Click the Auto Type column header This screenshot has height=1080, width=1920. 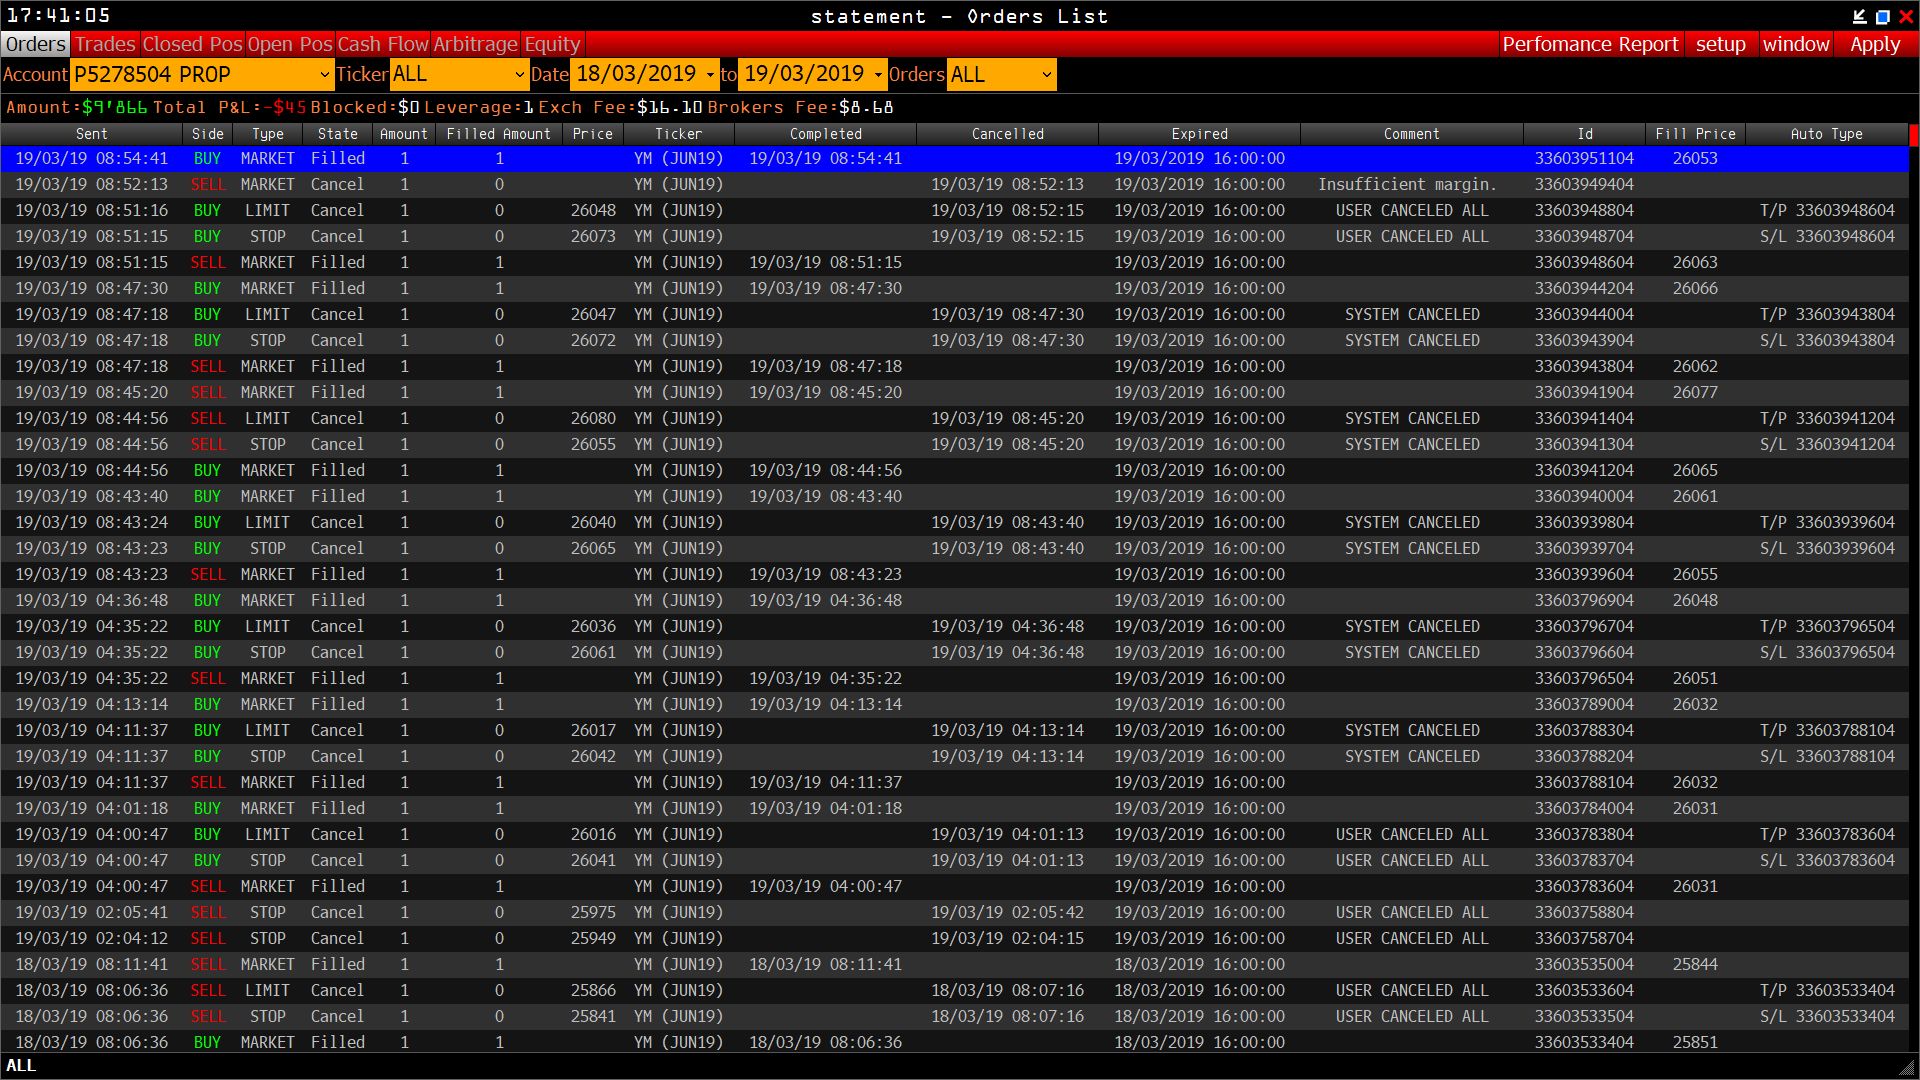pyautogui.click(x=1827, y=134)
